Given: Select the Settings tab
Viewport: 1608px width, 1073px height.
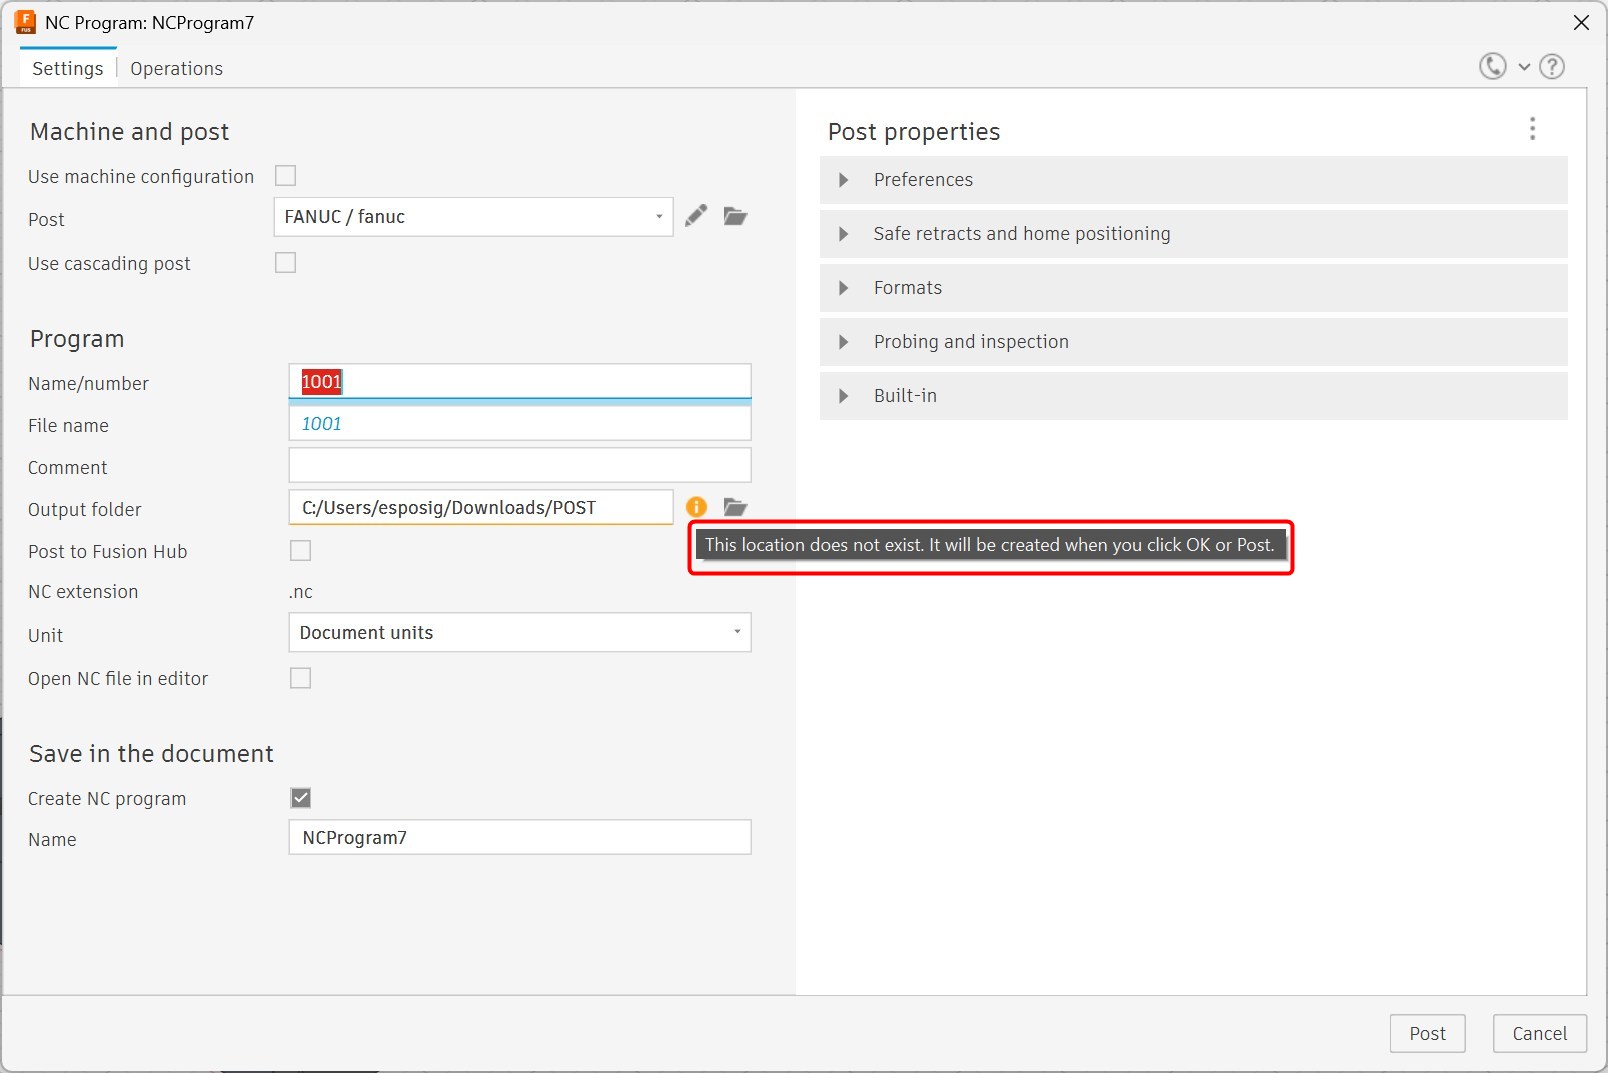Looking at the screenshot, I should click(67, 69).
